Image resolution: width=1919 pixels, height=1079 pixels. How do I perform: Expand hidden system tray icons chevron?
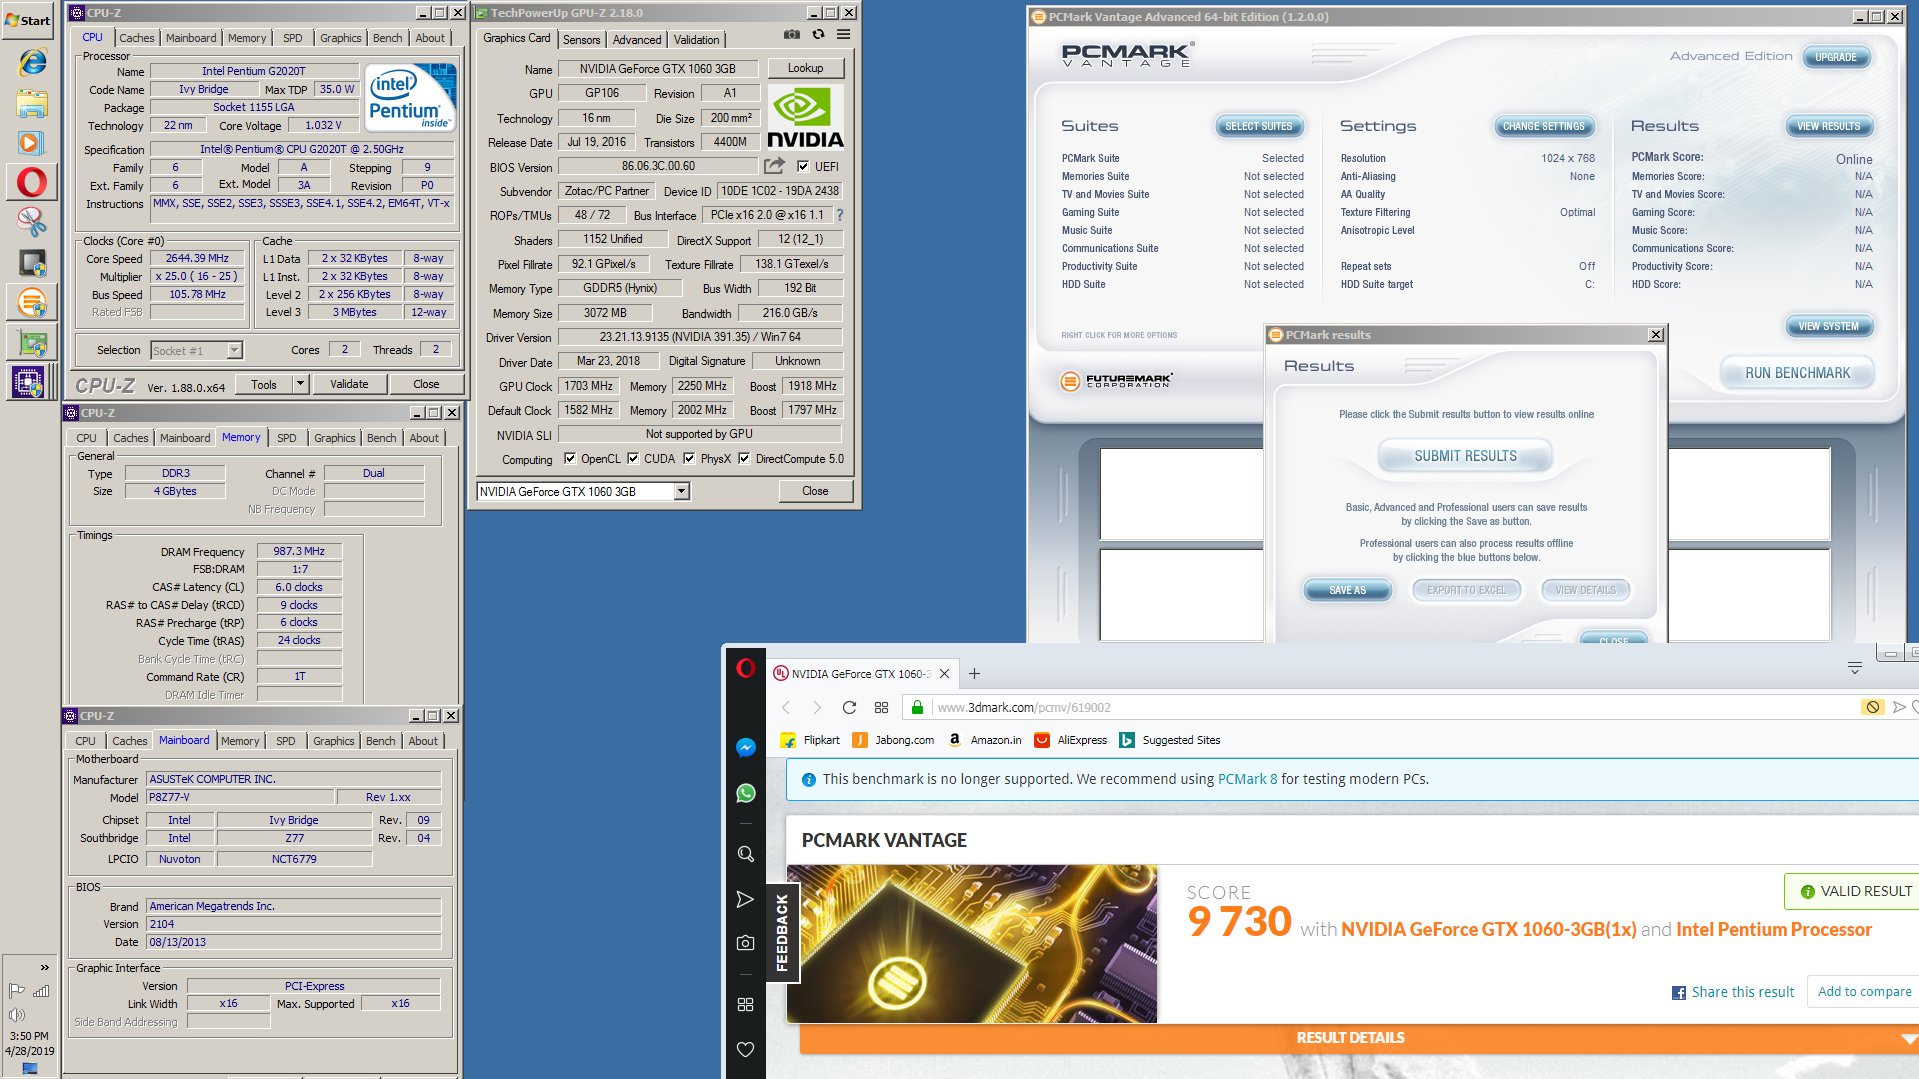44,967
